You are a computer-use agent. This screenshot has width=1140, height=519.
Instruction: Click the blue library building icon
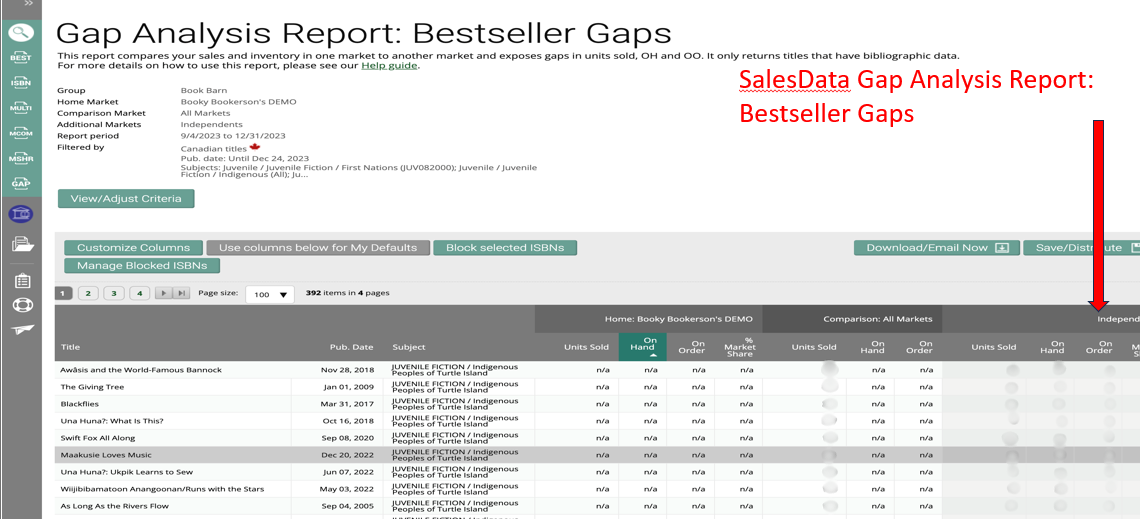pyautogui.click(x=20, y=214)
